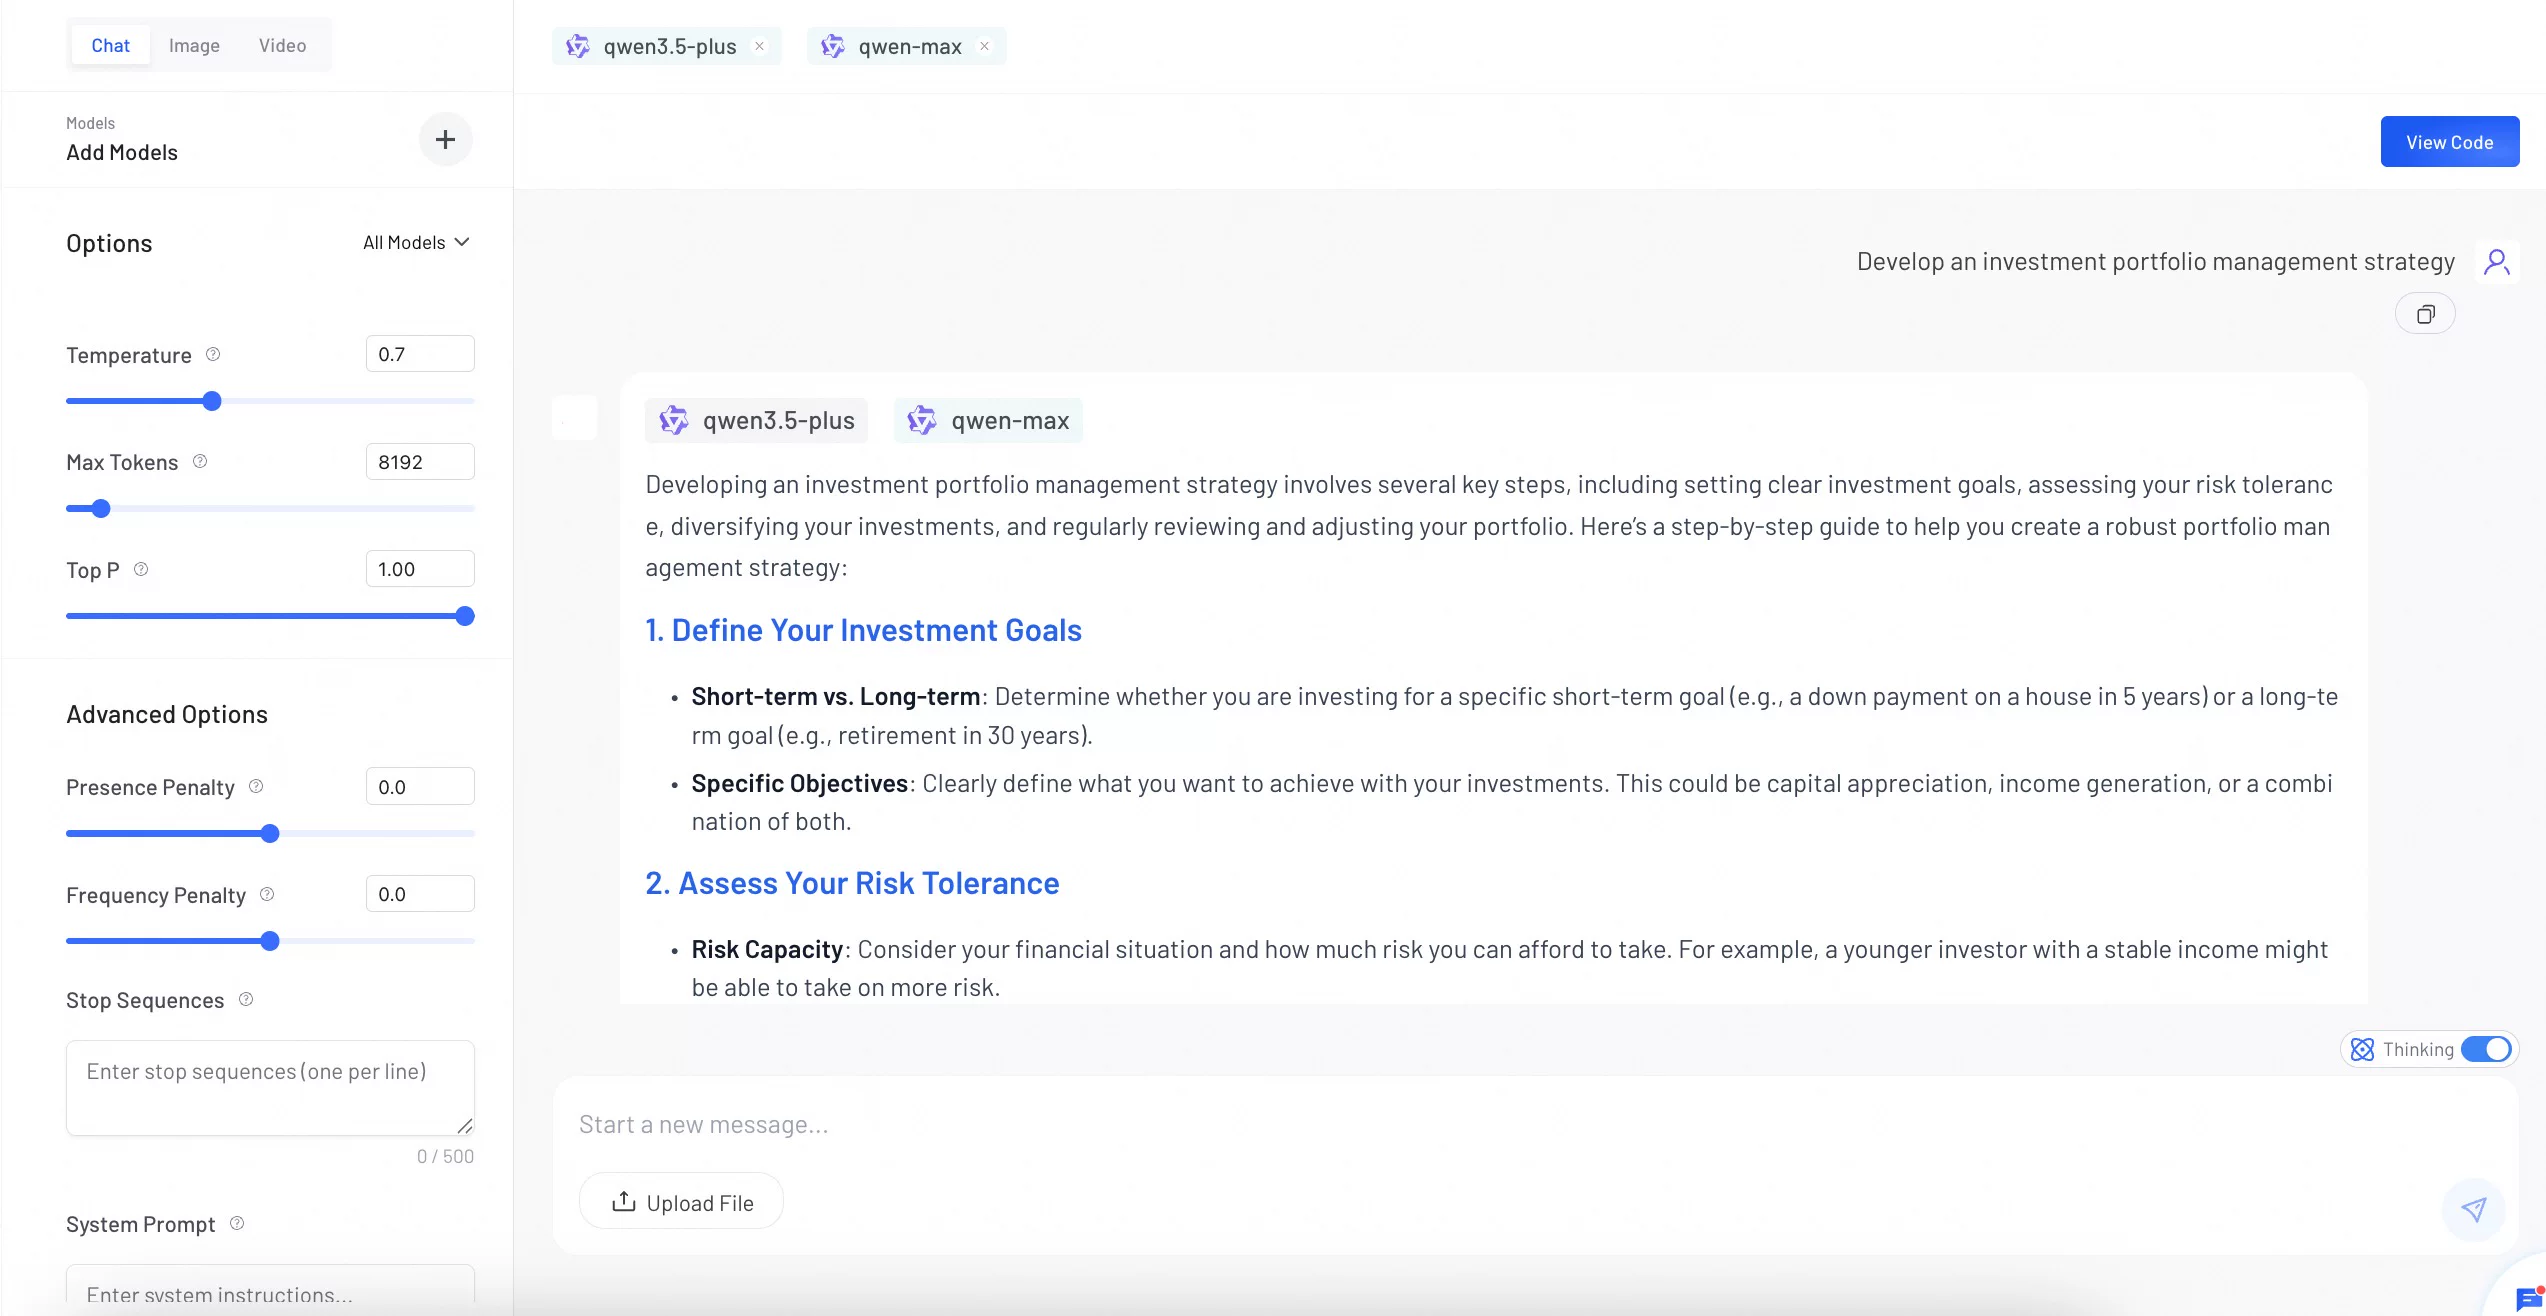2546x1316 pixels.
Task: Click the Max Tokens value field 8192
Action: tap(420, 462)
